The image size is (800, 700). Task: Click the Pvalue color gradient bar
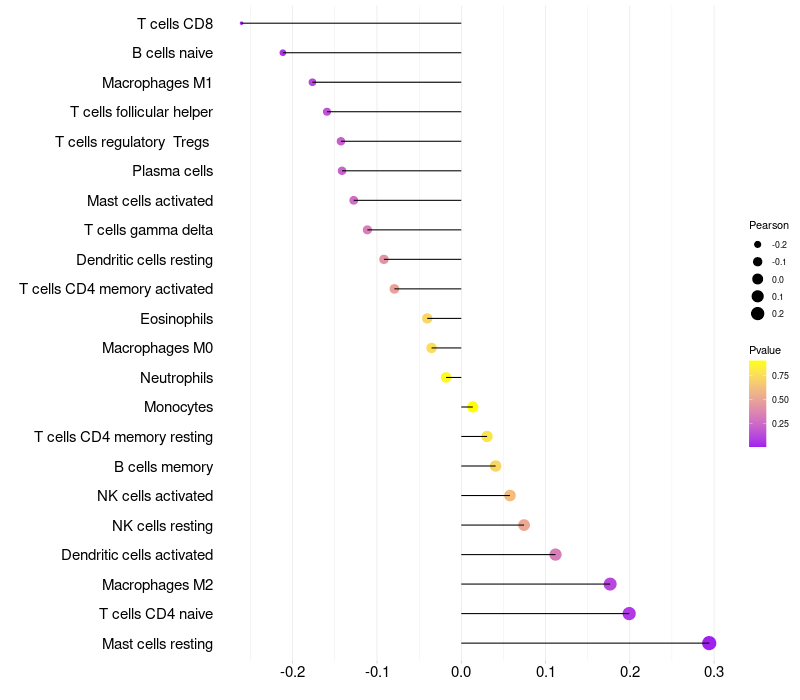tap(757, 404)
